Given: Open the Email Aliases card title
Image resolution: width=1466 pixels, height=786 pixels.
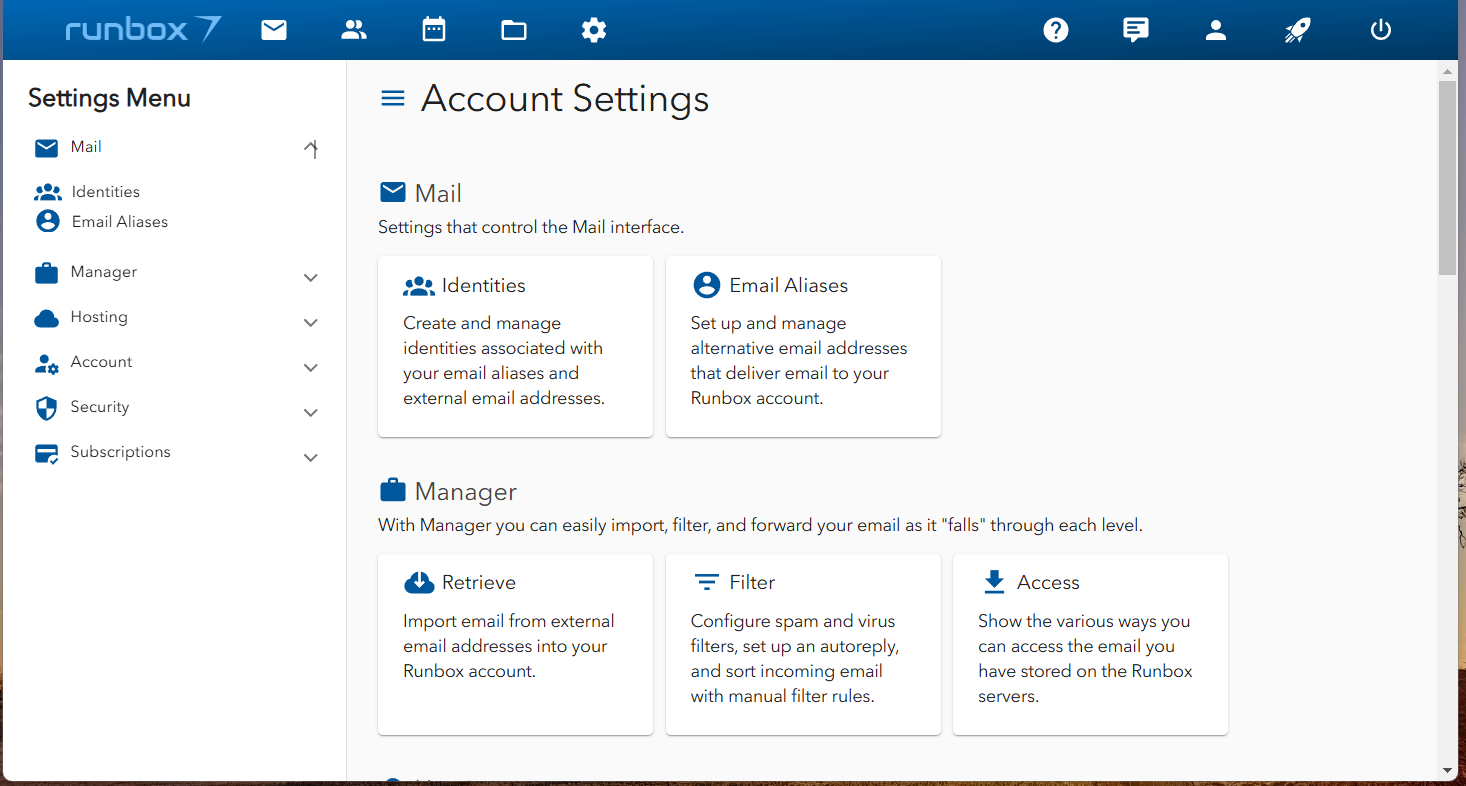Looking at the screenshot, I should tap(789, 286).
